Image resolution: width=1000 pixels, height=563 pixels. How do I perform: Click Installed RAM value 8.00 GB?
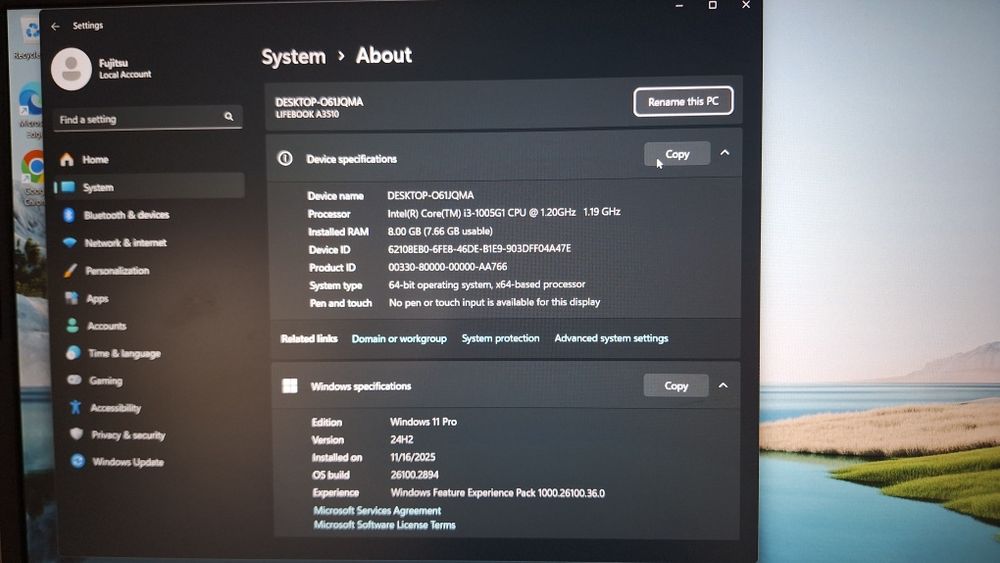(440, 231)
